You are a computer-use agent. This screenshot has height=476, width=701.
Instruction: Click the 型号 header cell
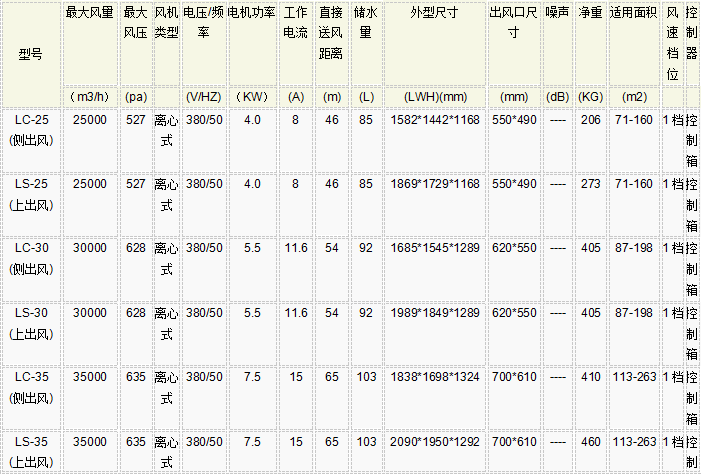(x=32, y=53)
